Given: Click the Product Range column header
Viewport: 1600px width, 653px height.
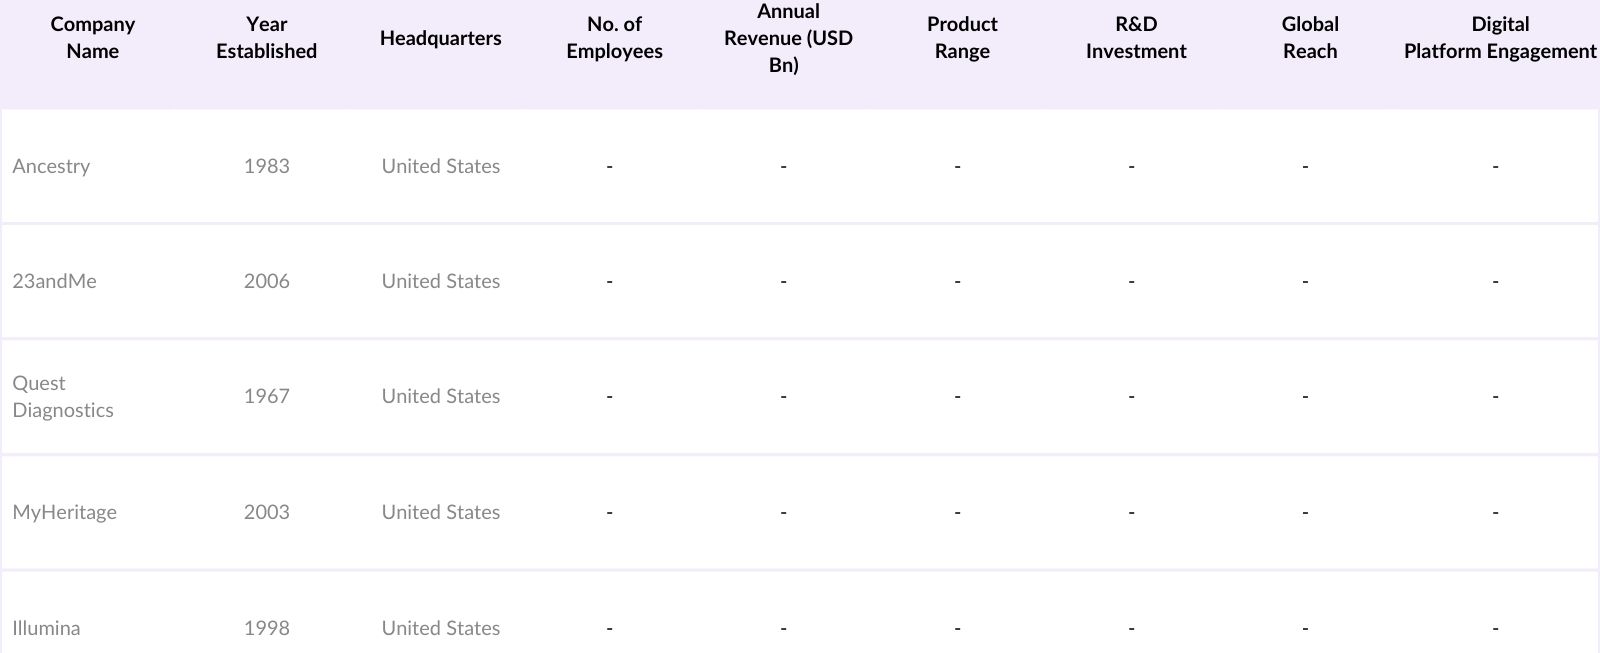Looking at the screenshot, I should (x=962, y=38).
